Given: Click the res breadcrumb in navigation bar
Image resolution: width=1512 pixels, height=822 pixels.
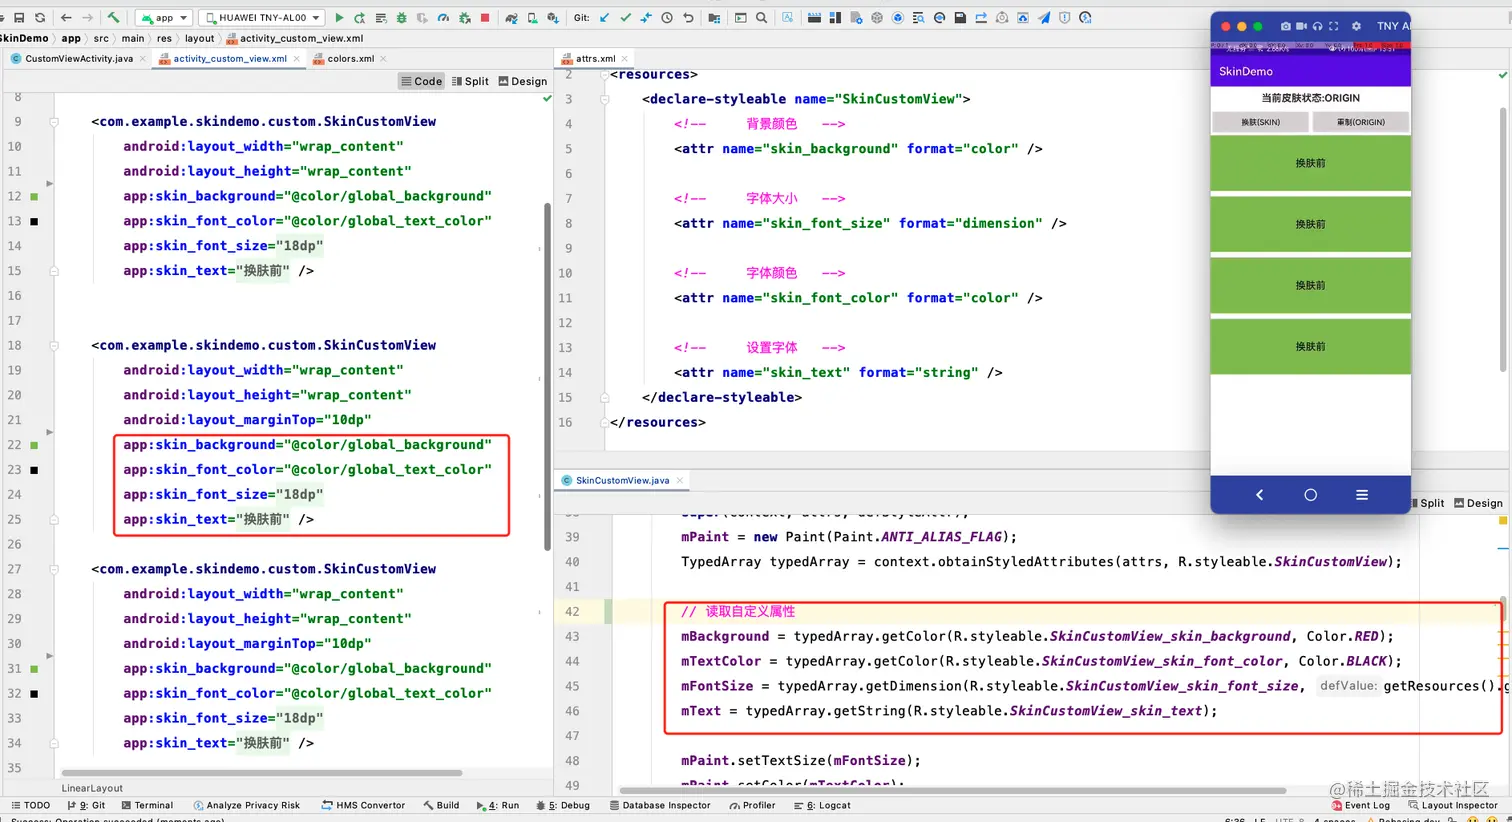Looking at the screenshot, I should 164,39.
